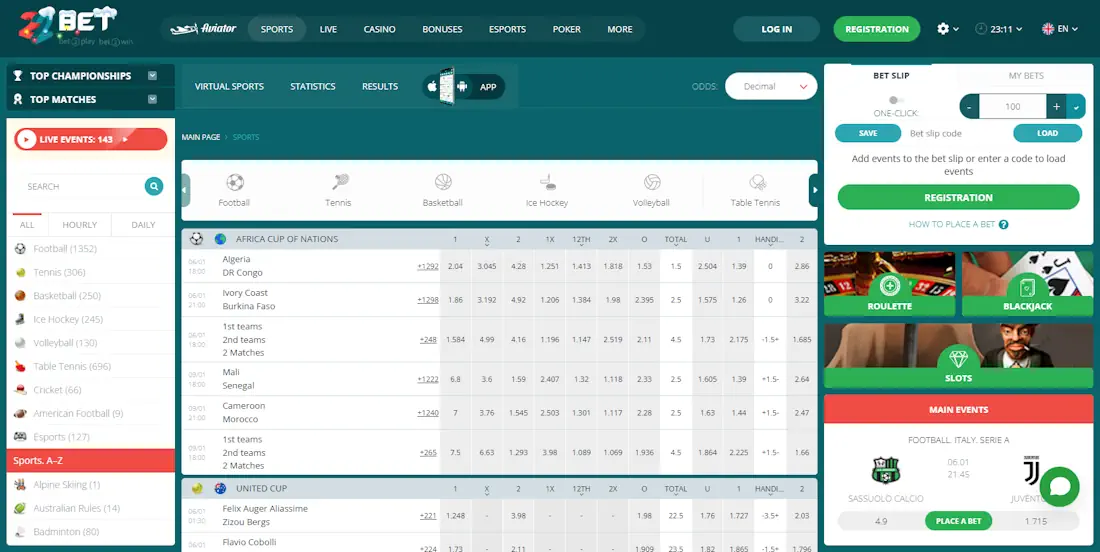The image size is (1100, 552).
Task: Follow the Main Page breadcrumb link
Action: coord(201,137)
